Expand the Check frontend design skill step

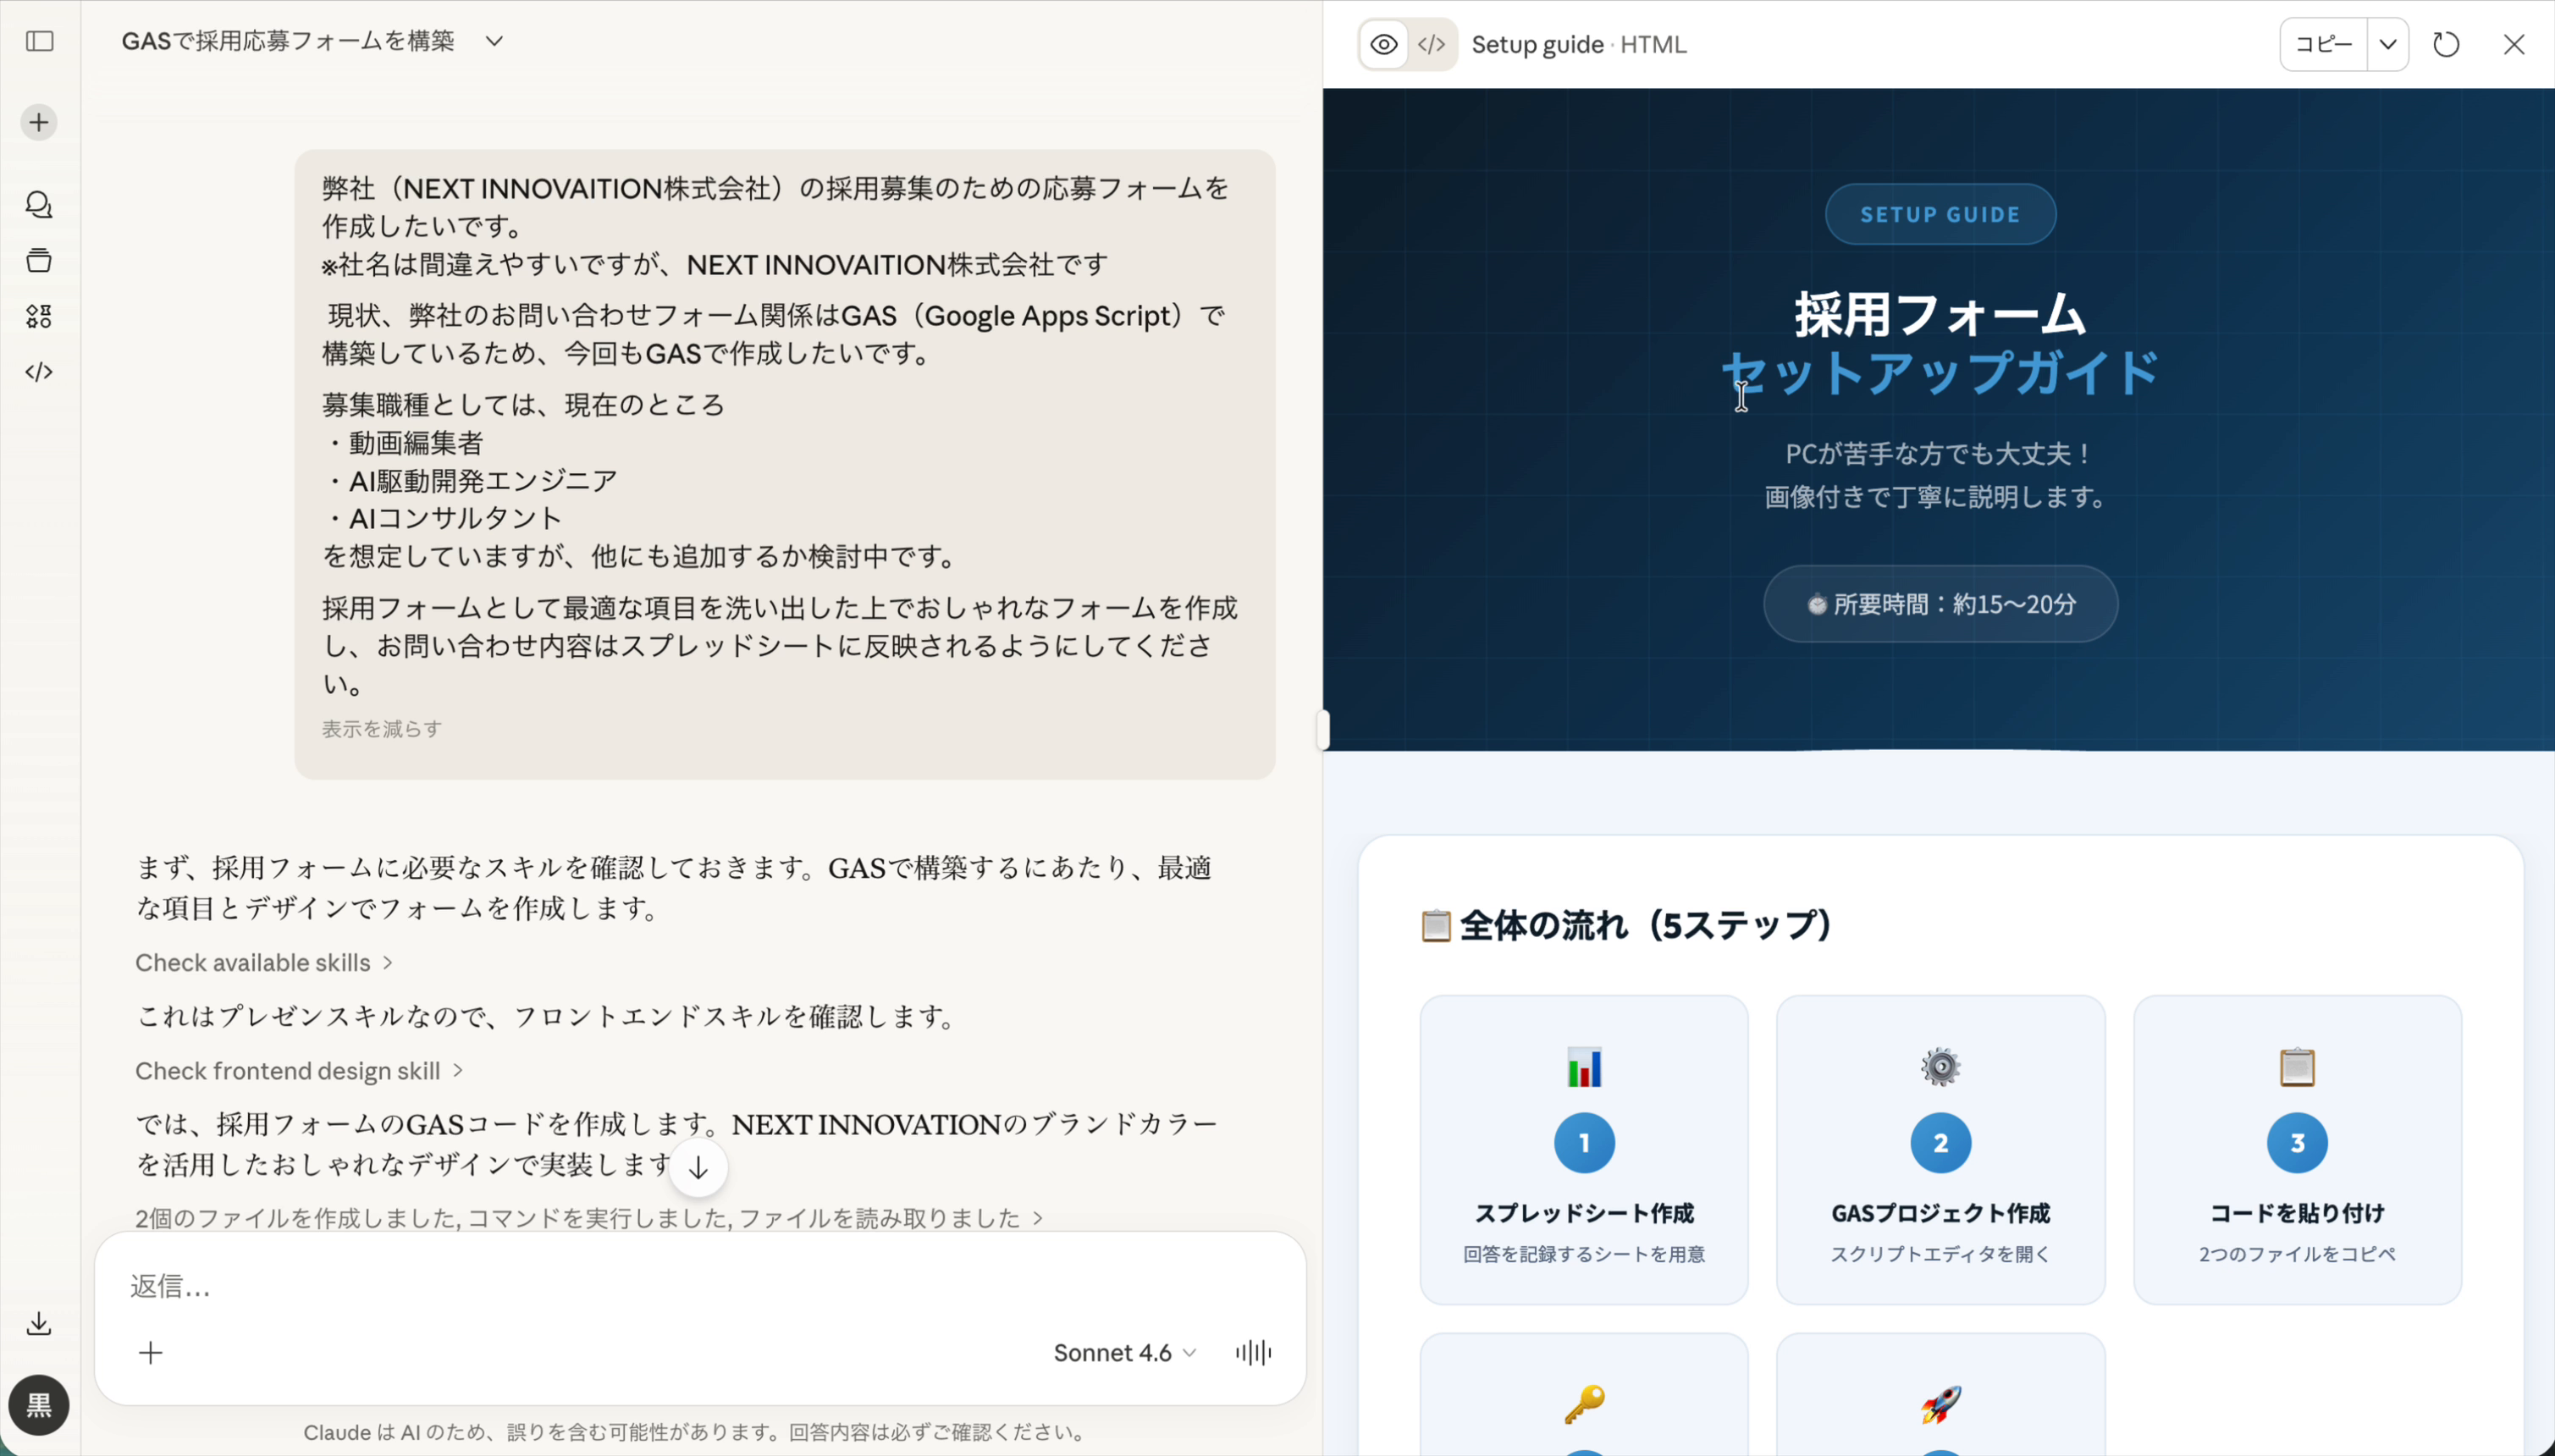pos(298,1070)
